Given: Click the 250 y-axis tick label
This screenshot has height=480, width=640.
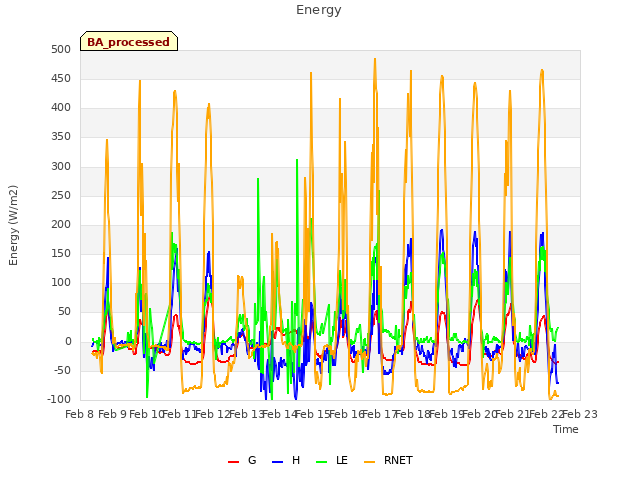Looking at the screenshot, I should (x=61, y=195).
